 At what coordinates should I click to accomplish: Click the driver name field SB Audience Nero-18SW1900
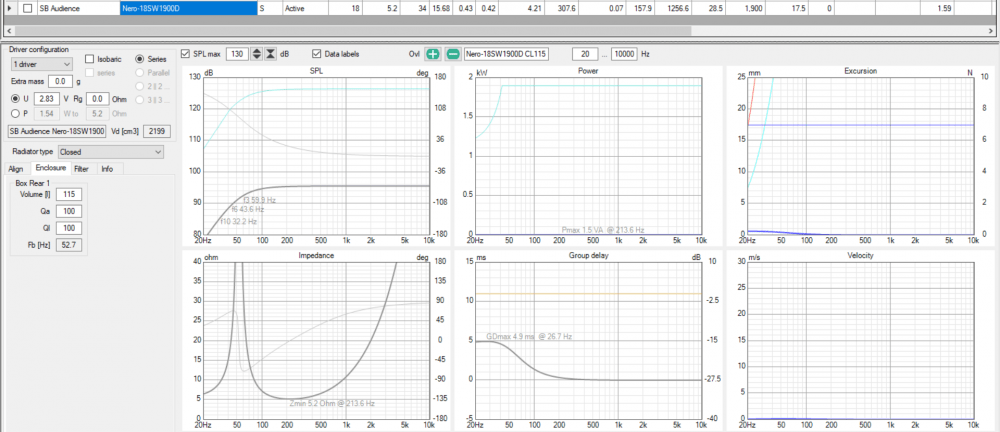pyautogui.click(x=57, y=131)
